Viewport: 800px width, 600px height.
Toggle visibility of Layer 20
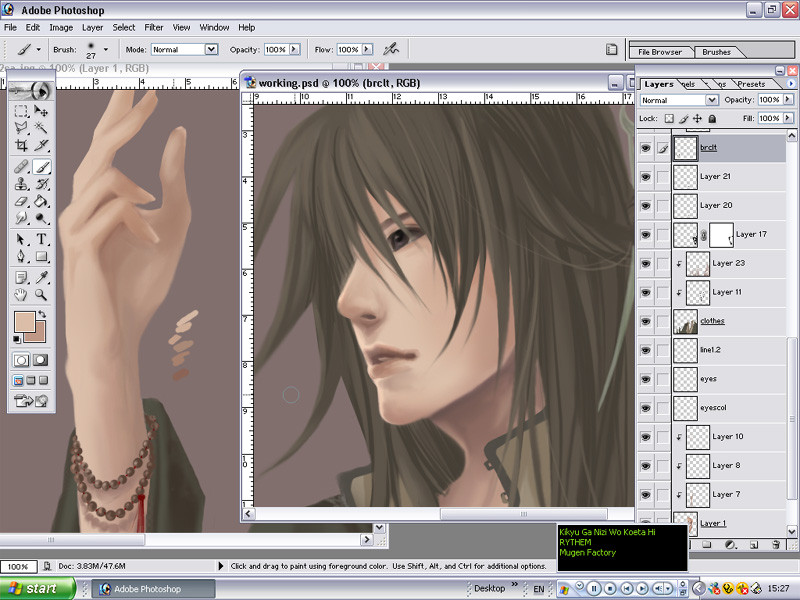(x=645, y=206)
